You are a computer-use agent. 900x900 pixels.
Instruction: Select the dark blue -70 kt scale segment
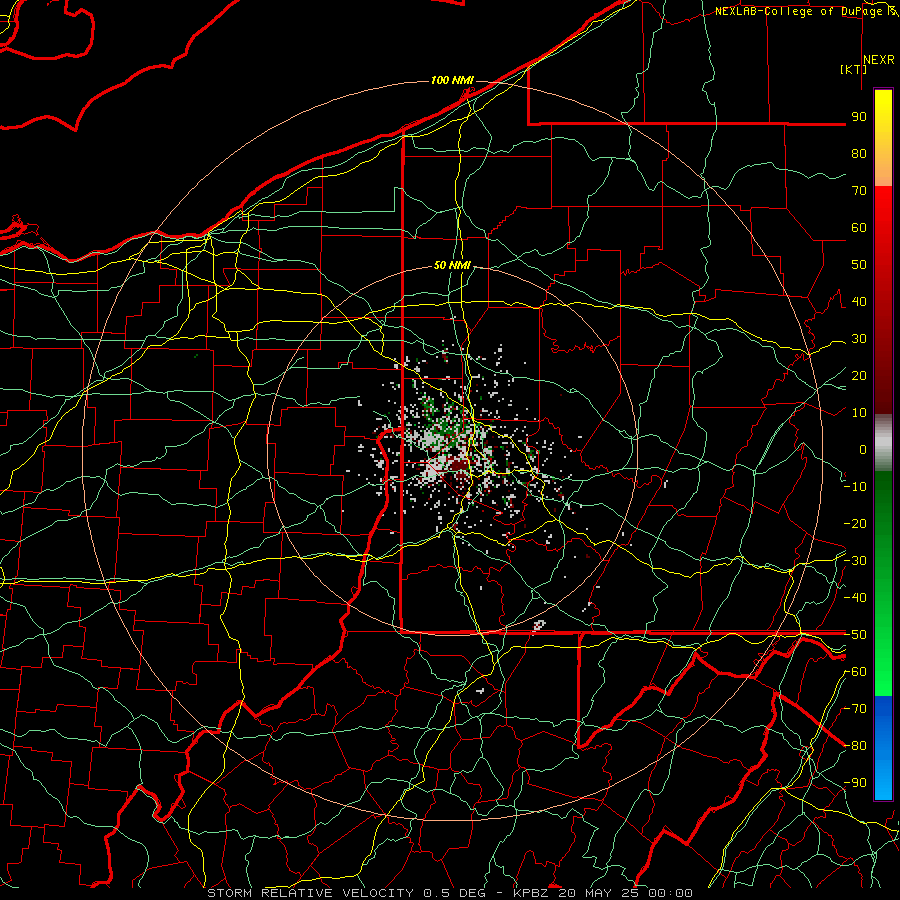[x=883, y=715]
